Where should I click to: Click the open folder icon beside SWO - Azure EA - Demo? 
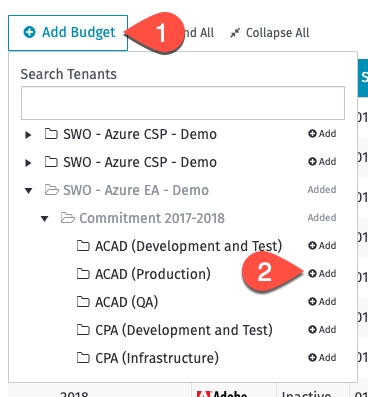[52, 190]
